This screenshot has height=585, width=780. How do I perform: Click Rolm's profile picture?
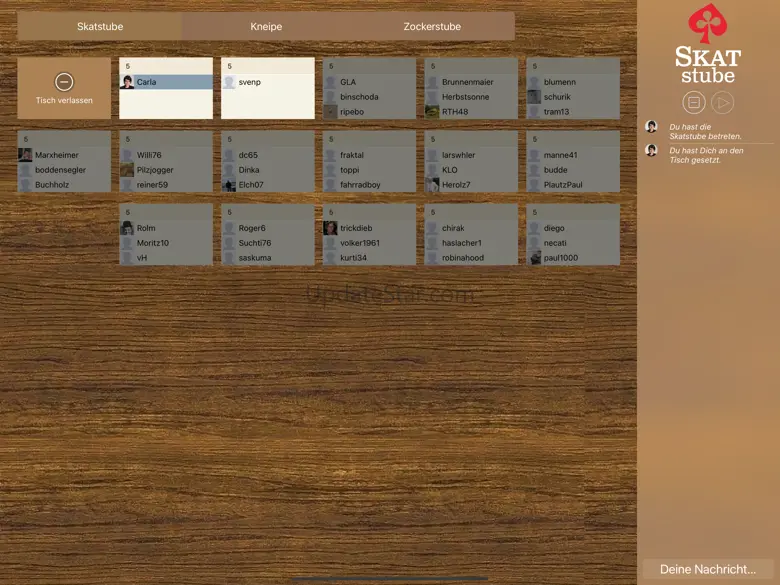(127, 228)
